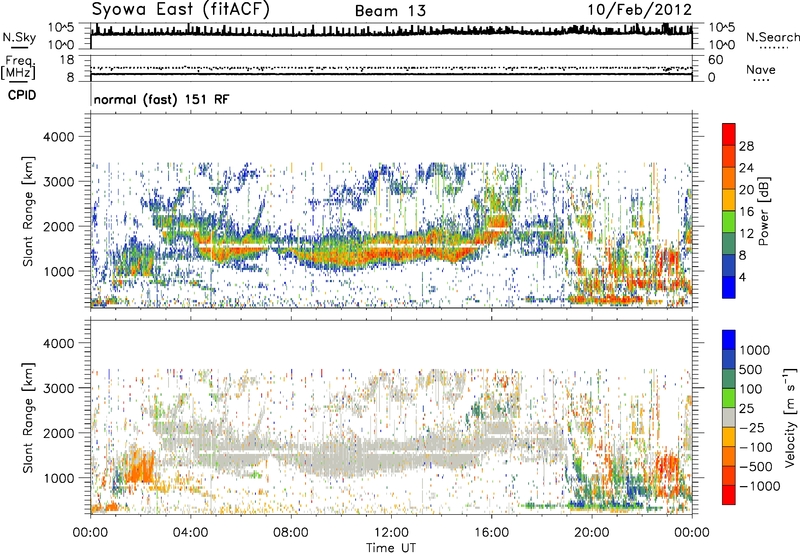The height and width of the screenshot is (554, 800).
Task: Click the '-25' tick on Velocity colorbar
Action: coord(751,428)
